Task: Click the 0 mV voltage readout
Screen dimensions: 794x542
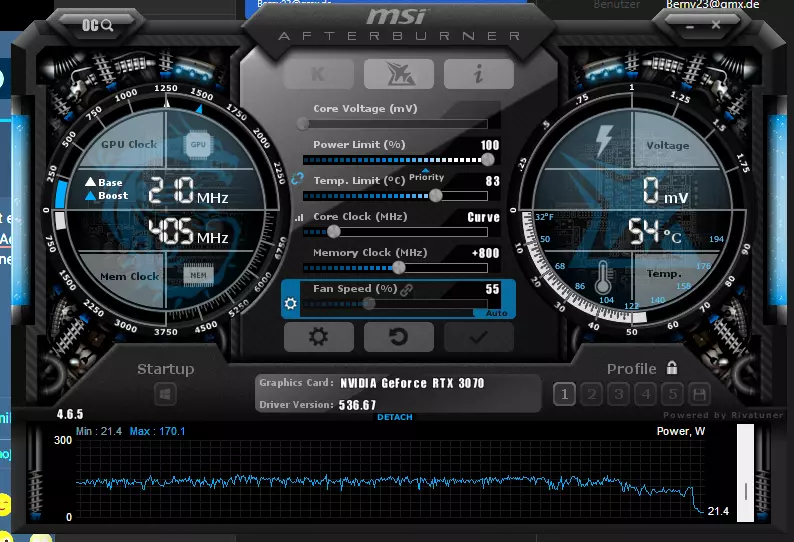Action: point(665,190)
